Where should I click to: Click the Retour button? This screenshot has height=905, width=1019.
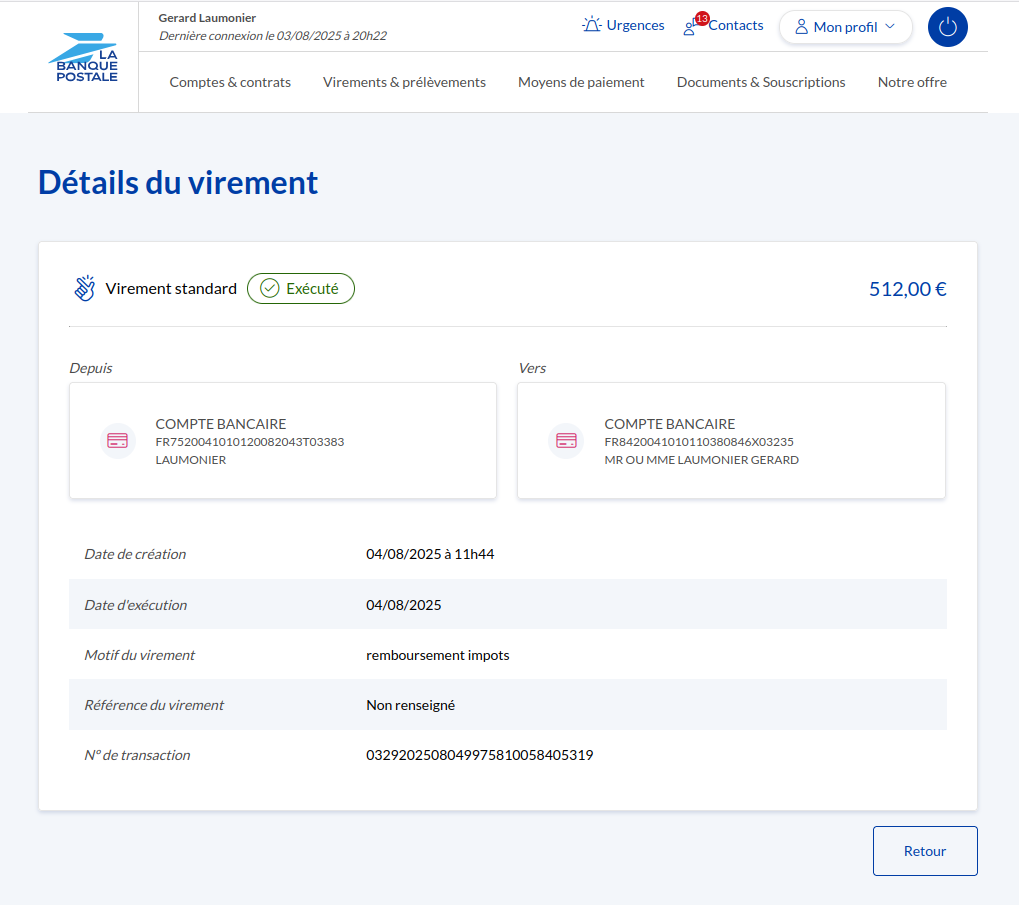[x=925, y=851]
